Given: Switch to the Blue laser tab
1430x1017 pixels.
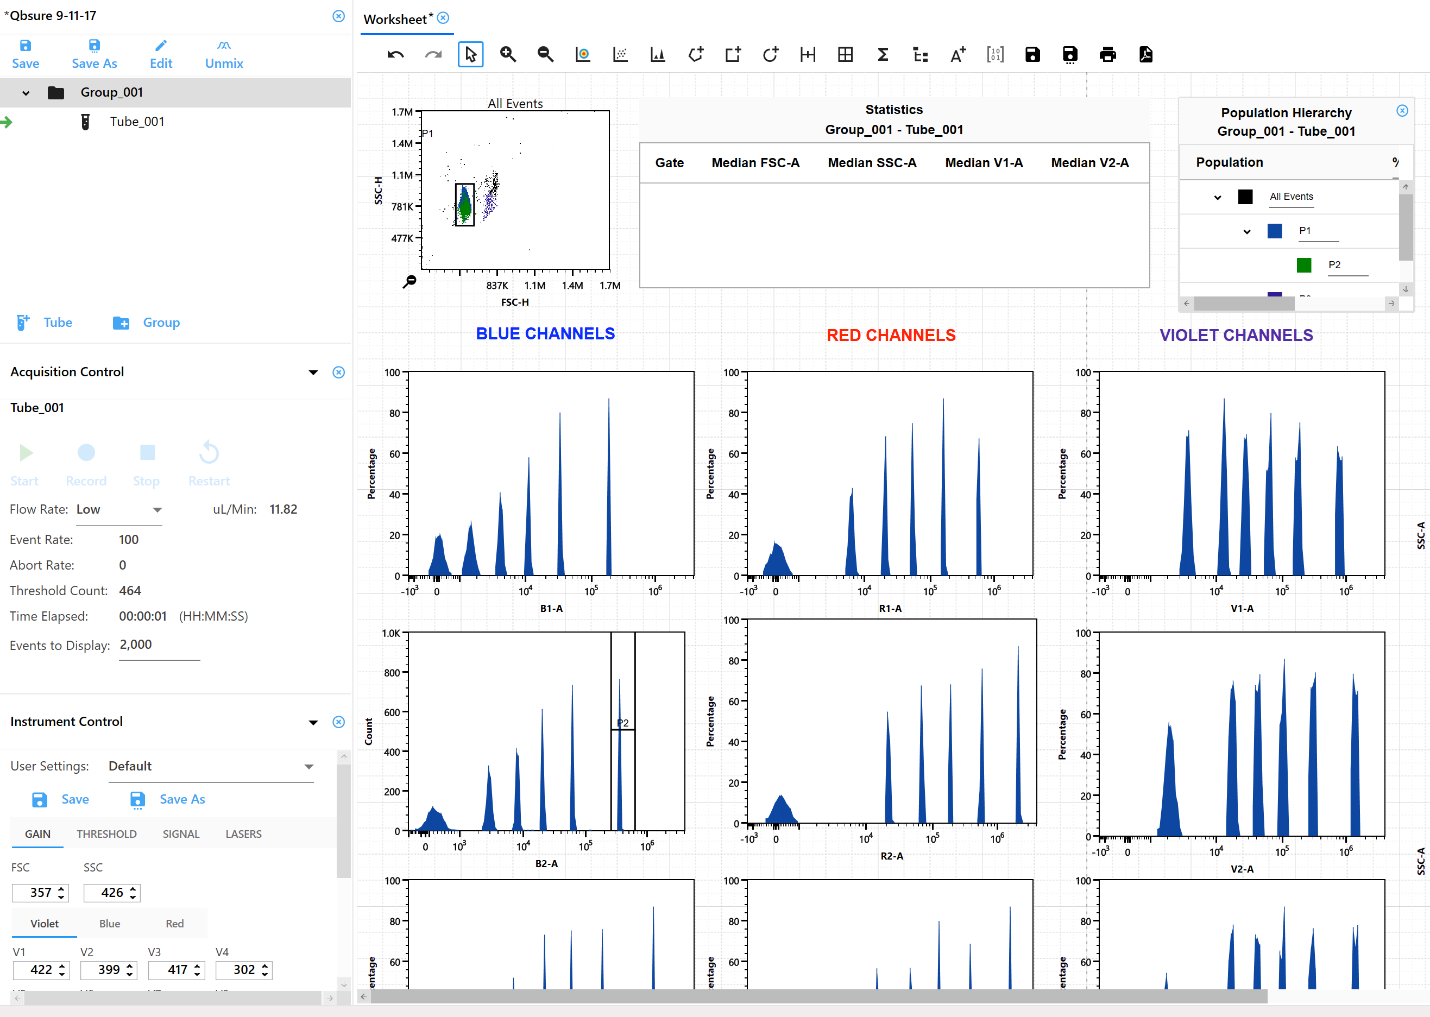Looking at the screenshot, I should [x=110, y=924].
